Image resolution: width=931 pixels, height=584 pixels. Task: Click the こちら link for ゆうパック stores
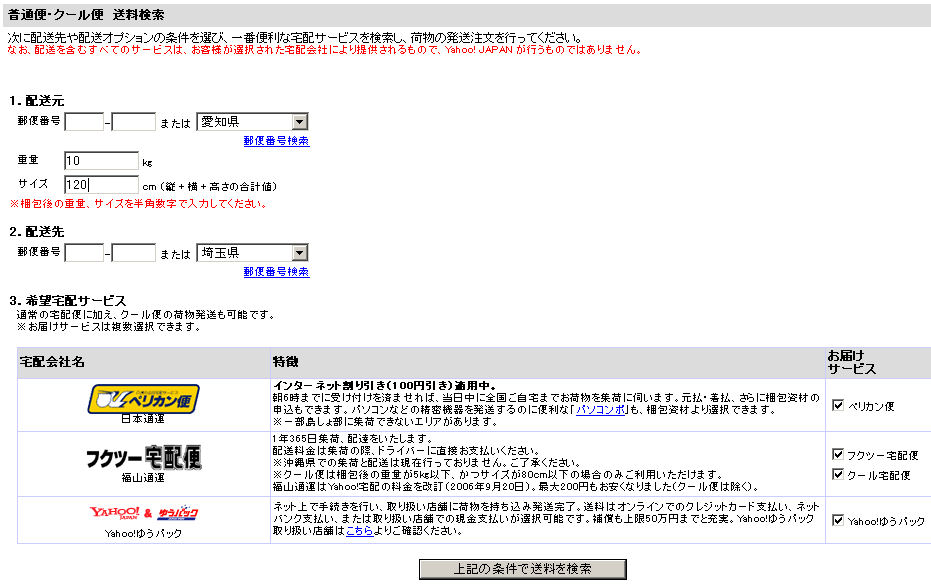(x=359, y=531)
